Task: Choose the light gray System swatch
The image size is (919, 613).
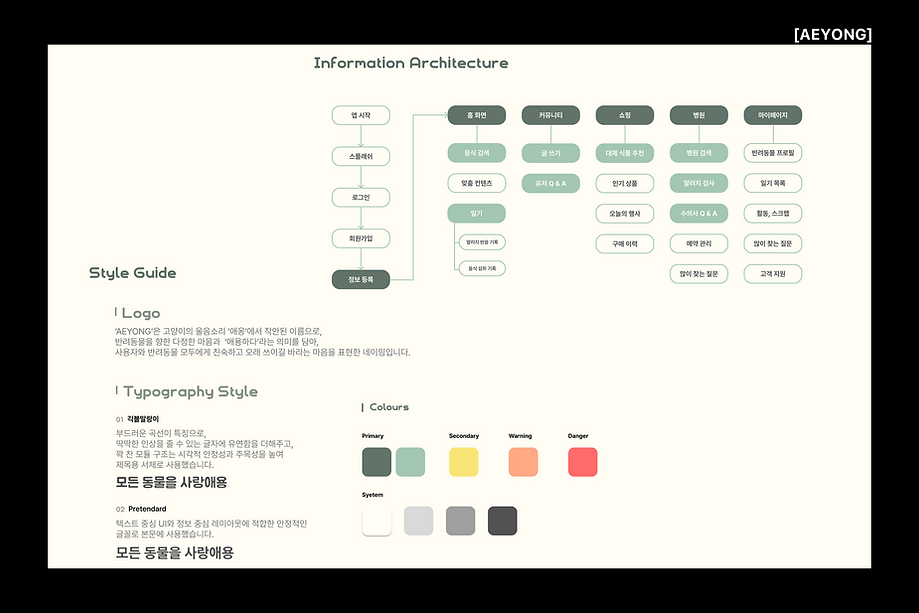Action: click(418, 521)
